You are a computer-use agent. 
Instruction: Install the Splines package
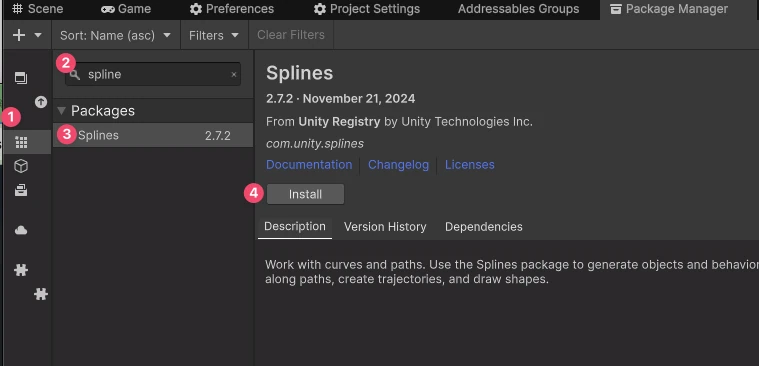click(305, 194)
